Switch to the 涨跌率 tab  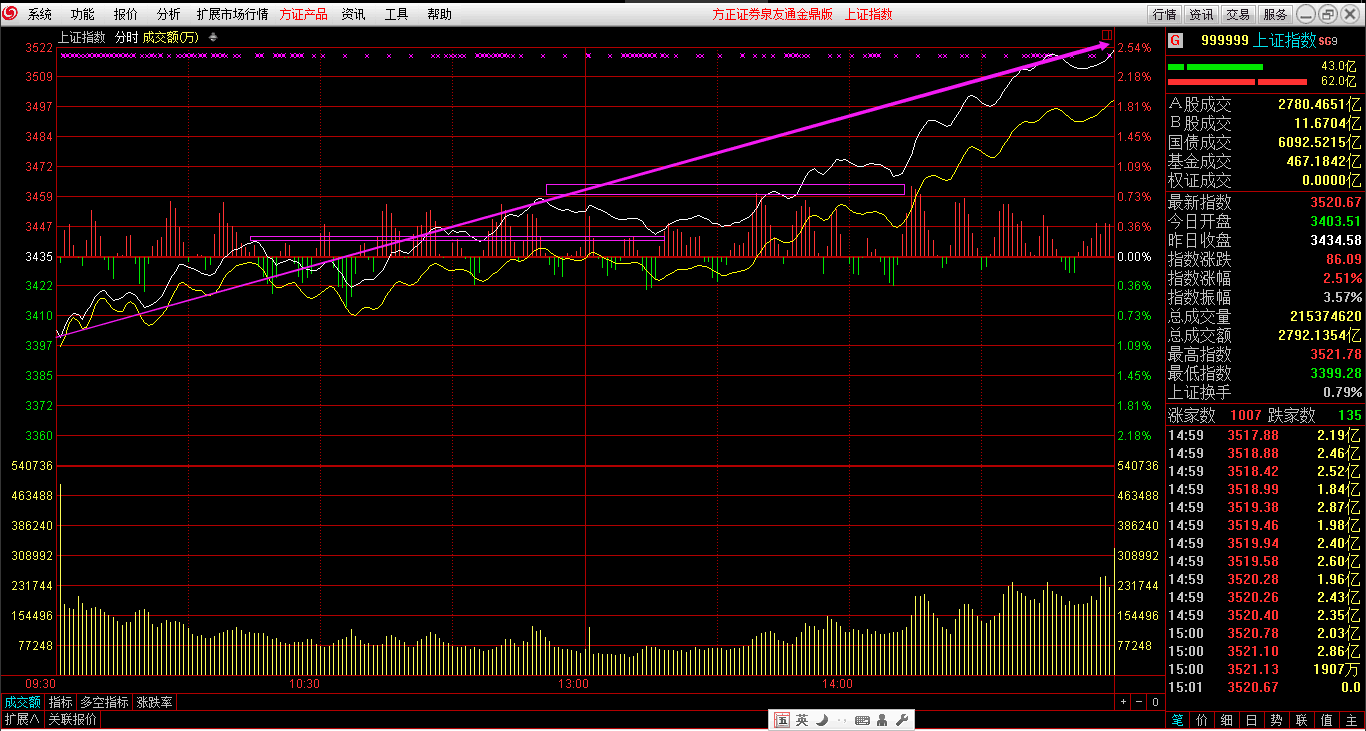point(154,702)
